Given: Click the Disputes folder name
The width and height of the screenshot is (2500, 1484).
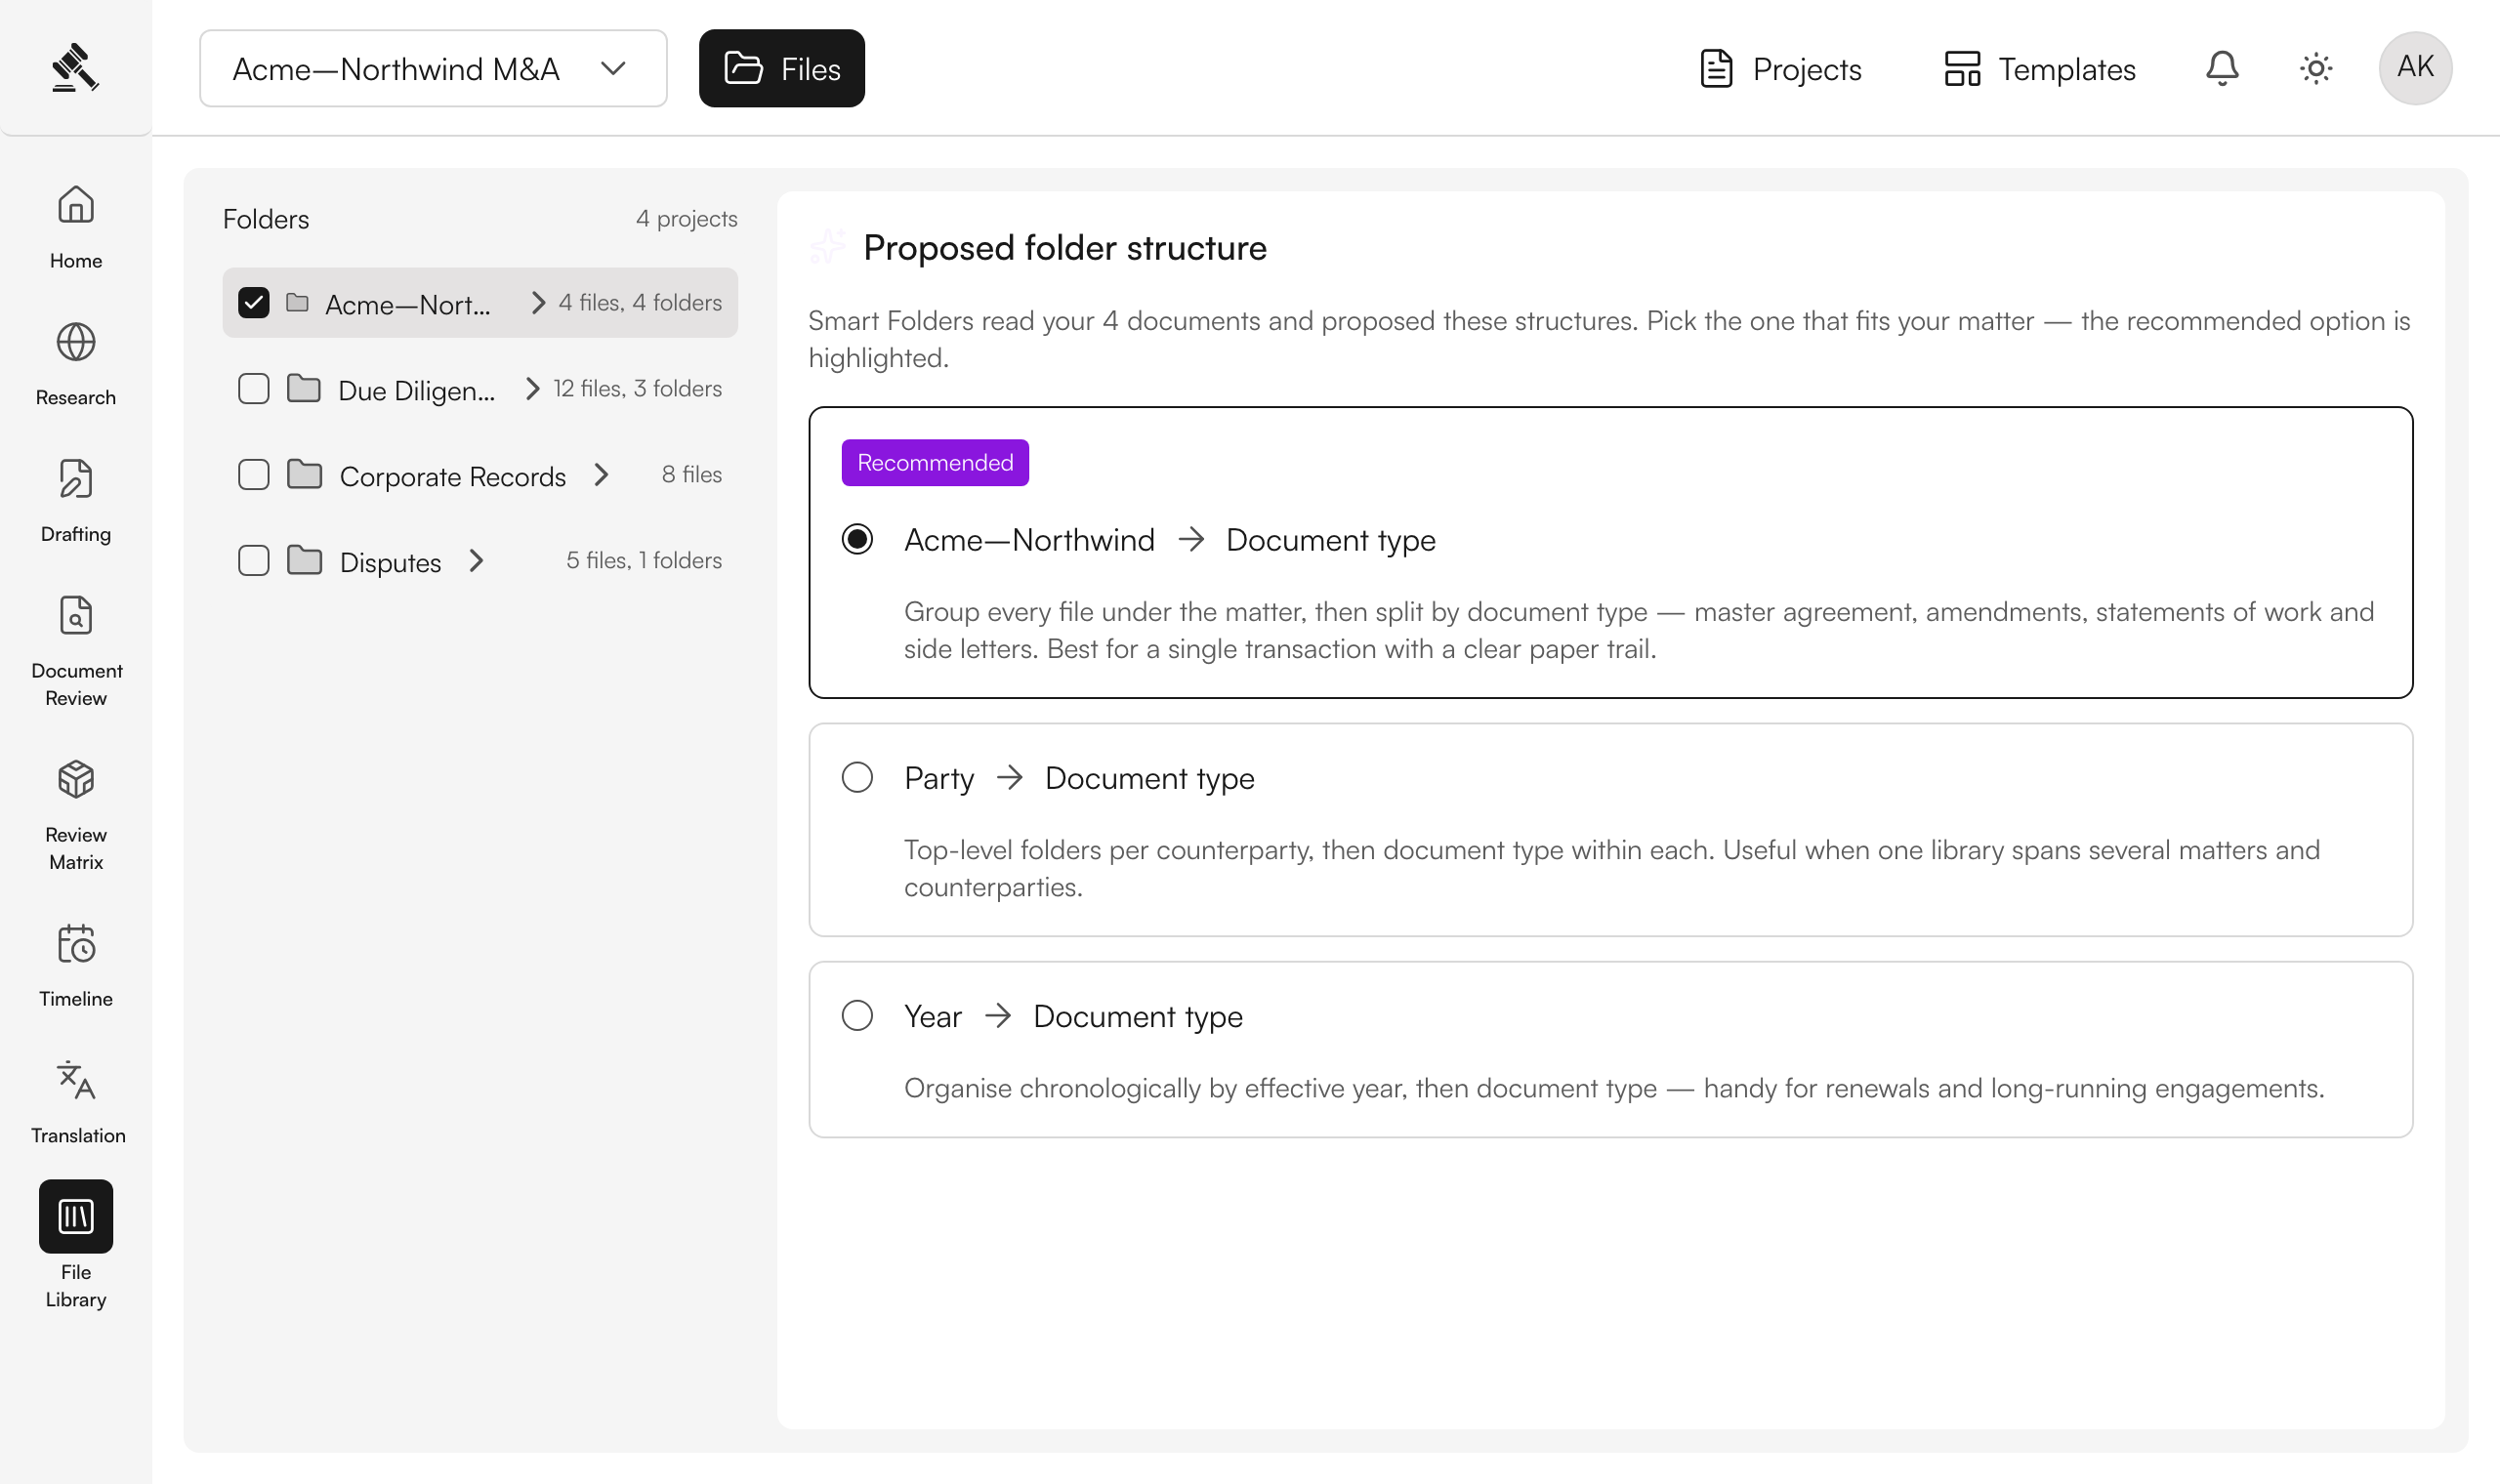Looking at the screenshot, I should tap(390, 562).
